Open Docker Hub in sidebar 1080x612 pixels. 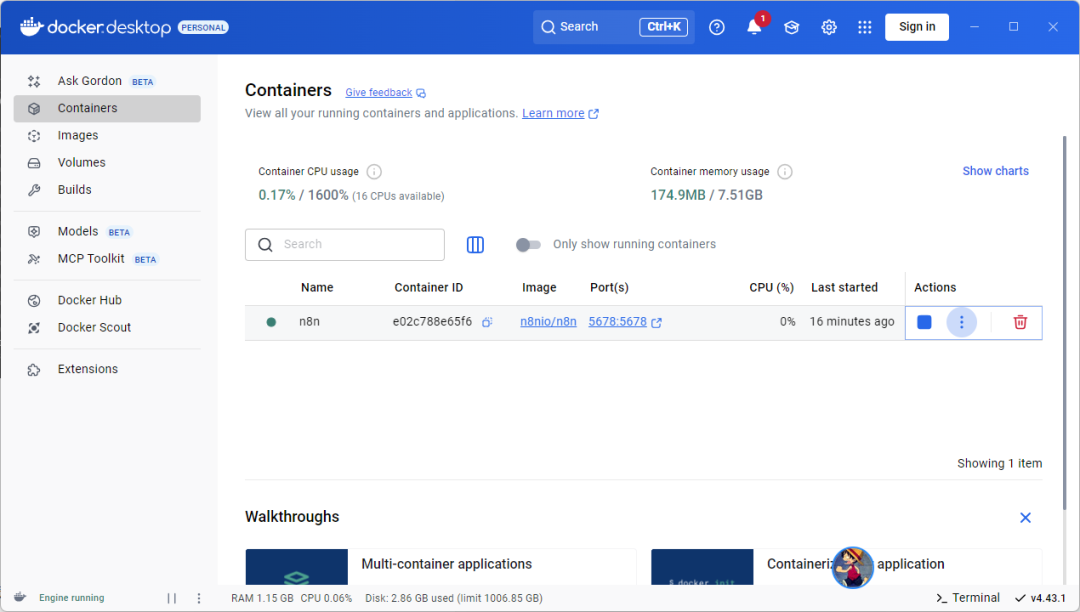(x=107, y=300)
